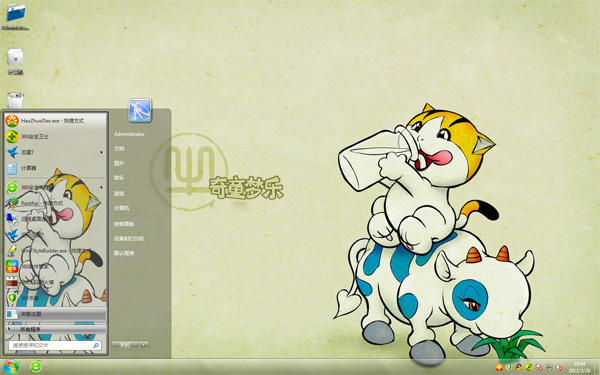Click orange tray icon in system tray
Image resolution: width=600 pixels, height=375 pixels.
tap(499, 367)
